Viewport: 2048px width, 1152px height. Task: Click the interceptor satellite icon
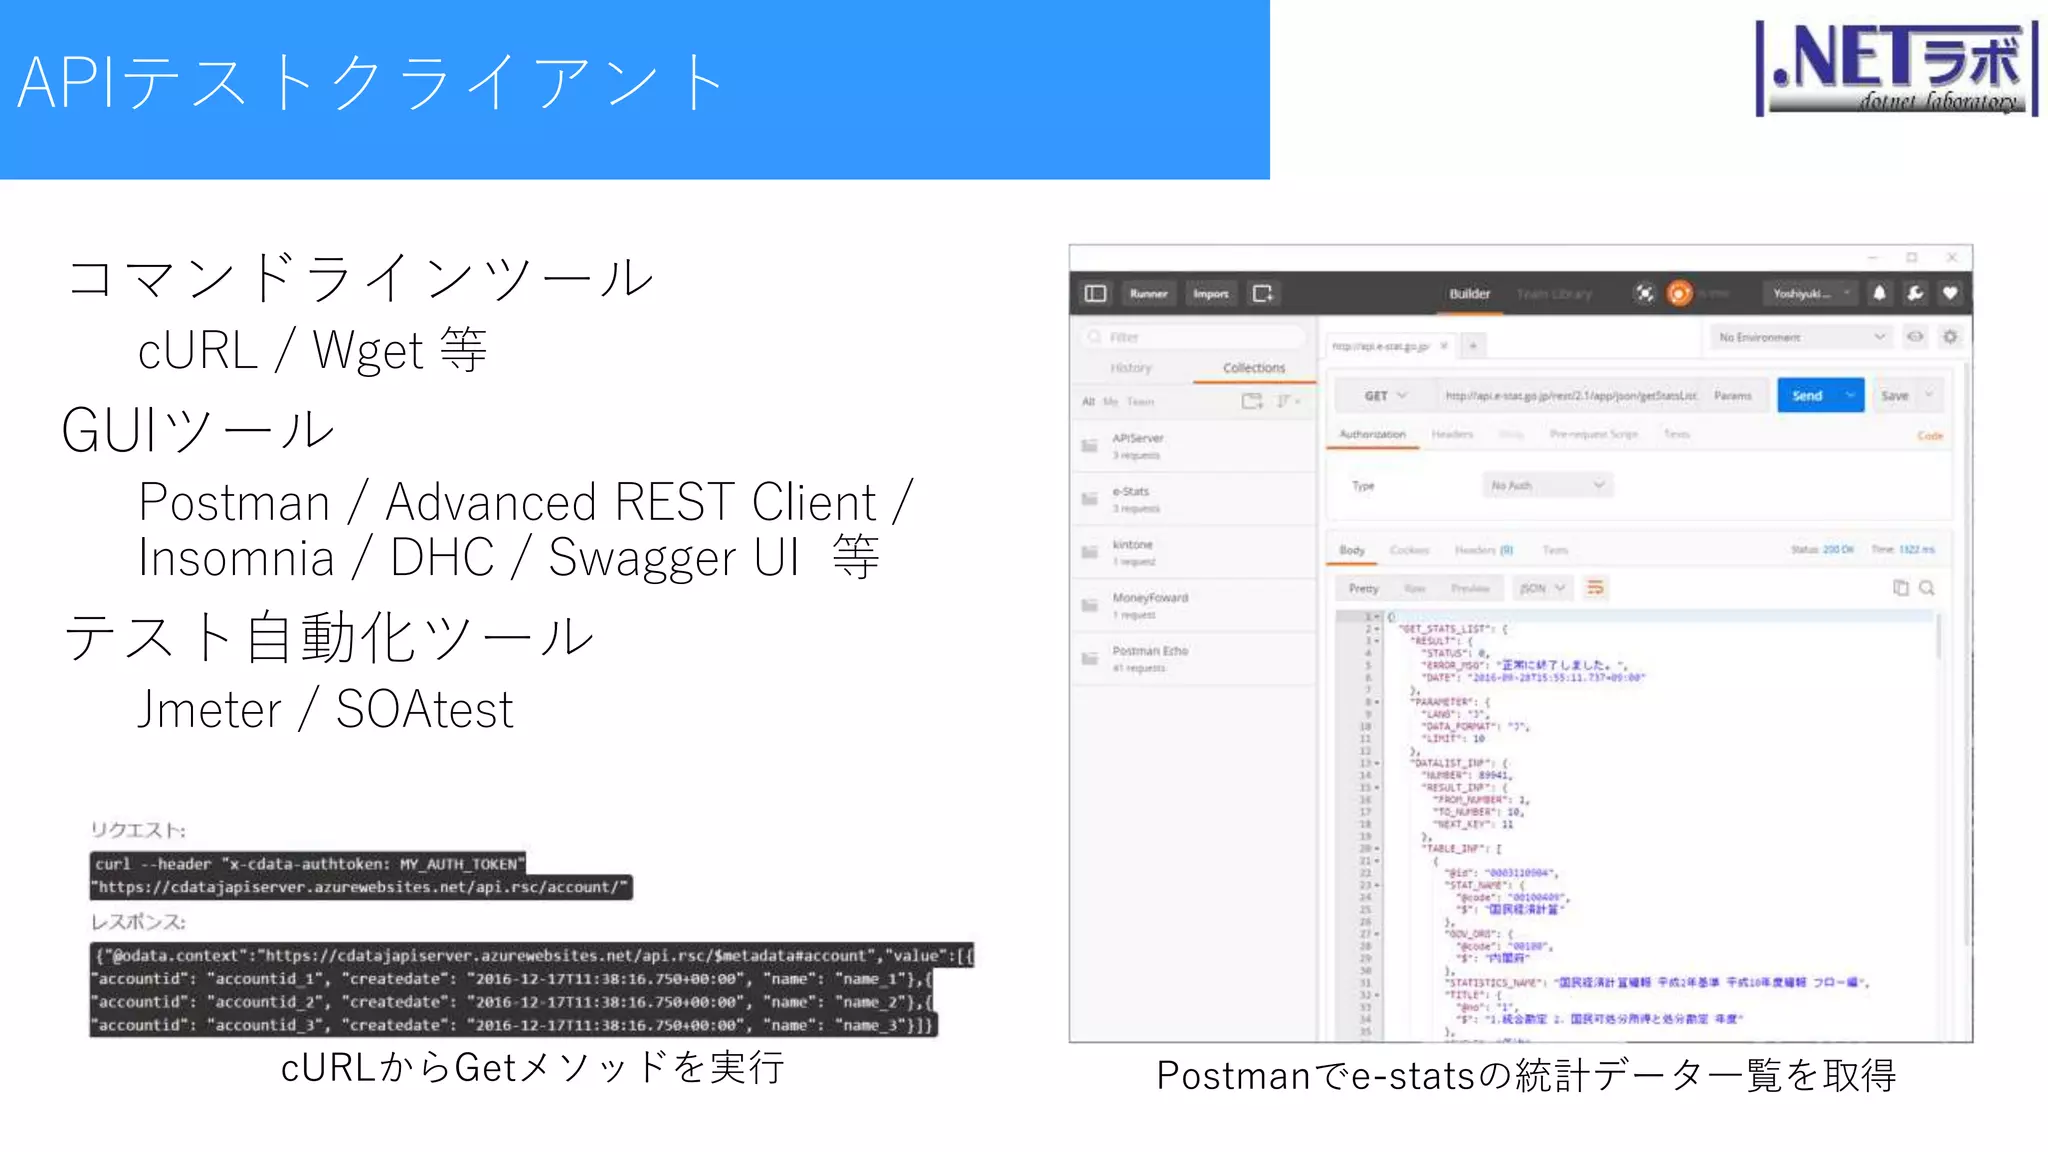[x=1644, y=293]
